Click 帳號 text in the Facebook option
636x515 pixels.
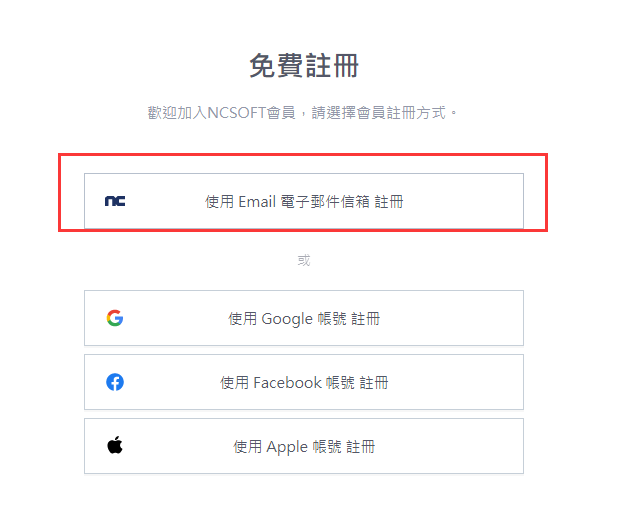(x=340, y=383)
